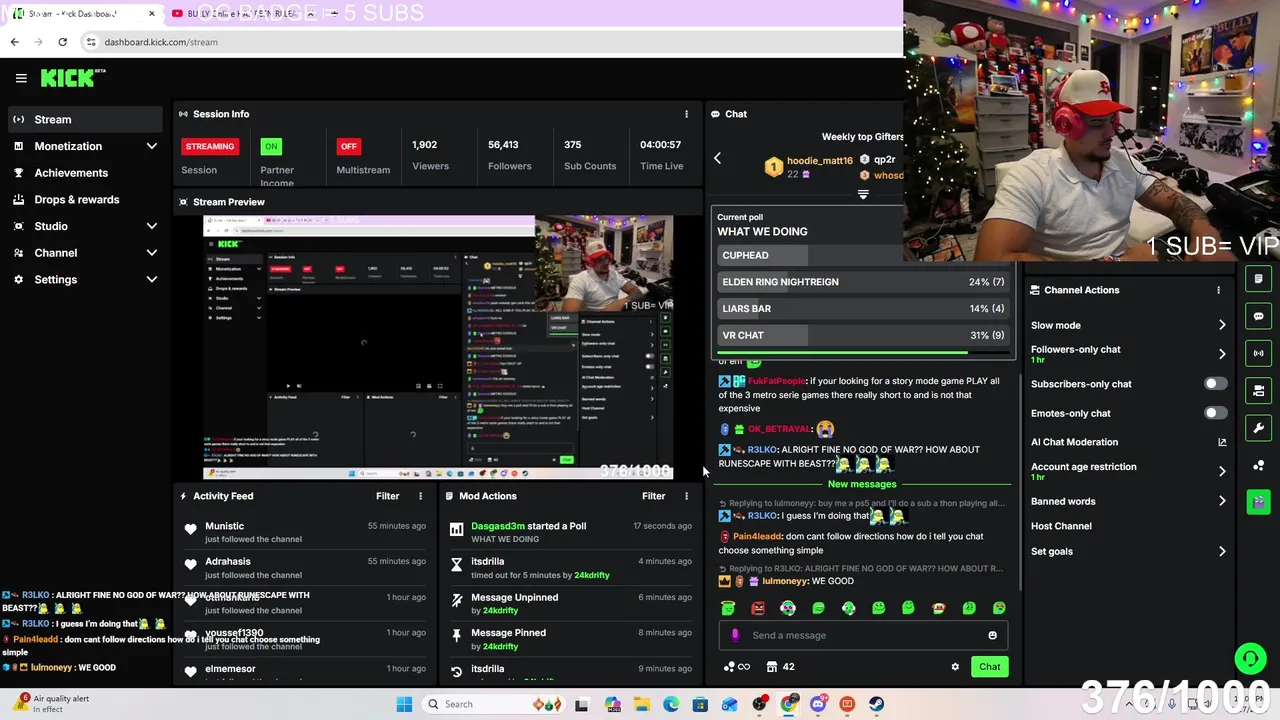Open the green headset support button
1280x720 pixels.
1249,658
